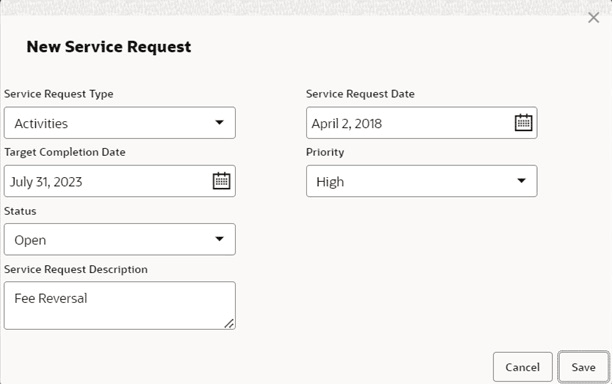
Task: Open the Service Request Date calendar picker
Action: coord(523,123)
